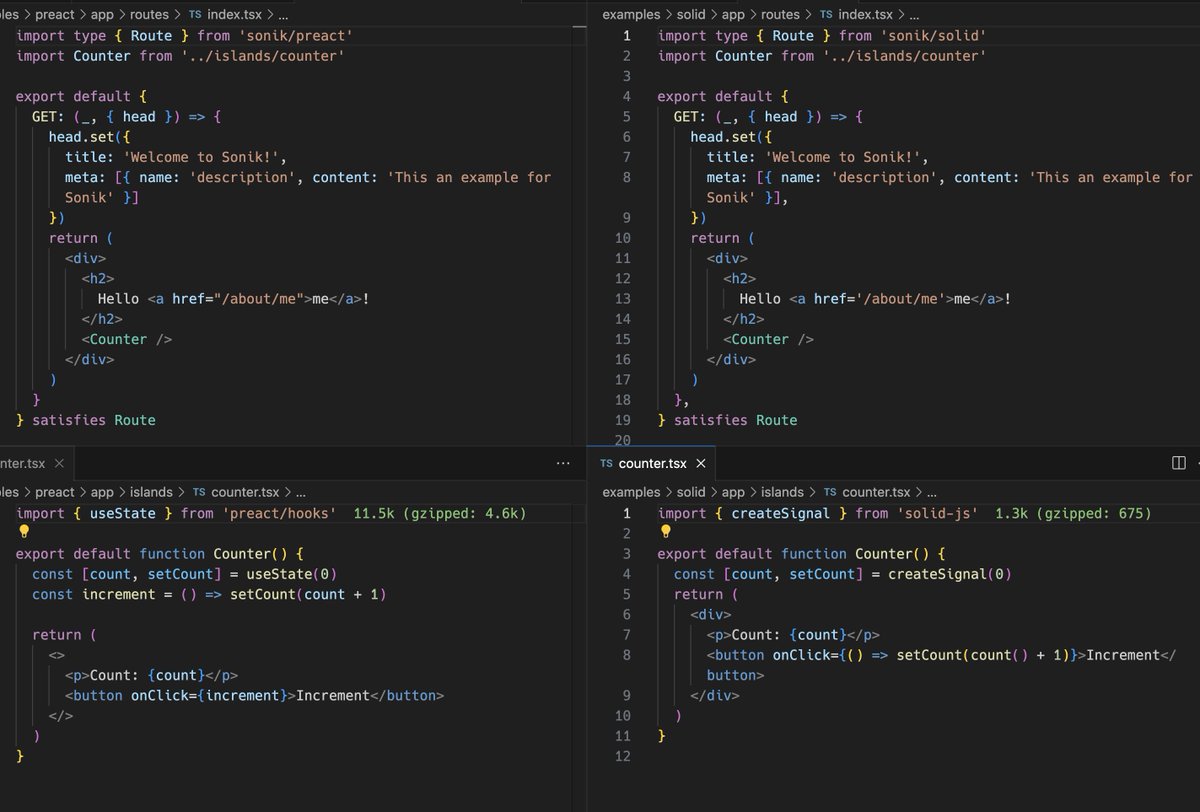Click line number 13 in solid index.tsx
1200x812 pixels.
623,299
